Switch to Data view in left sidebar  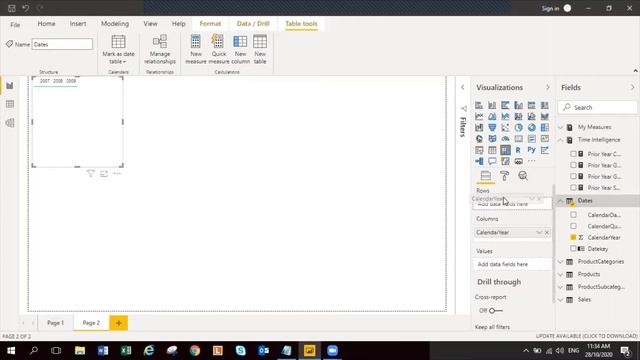click(x=10, y=104)
